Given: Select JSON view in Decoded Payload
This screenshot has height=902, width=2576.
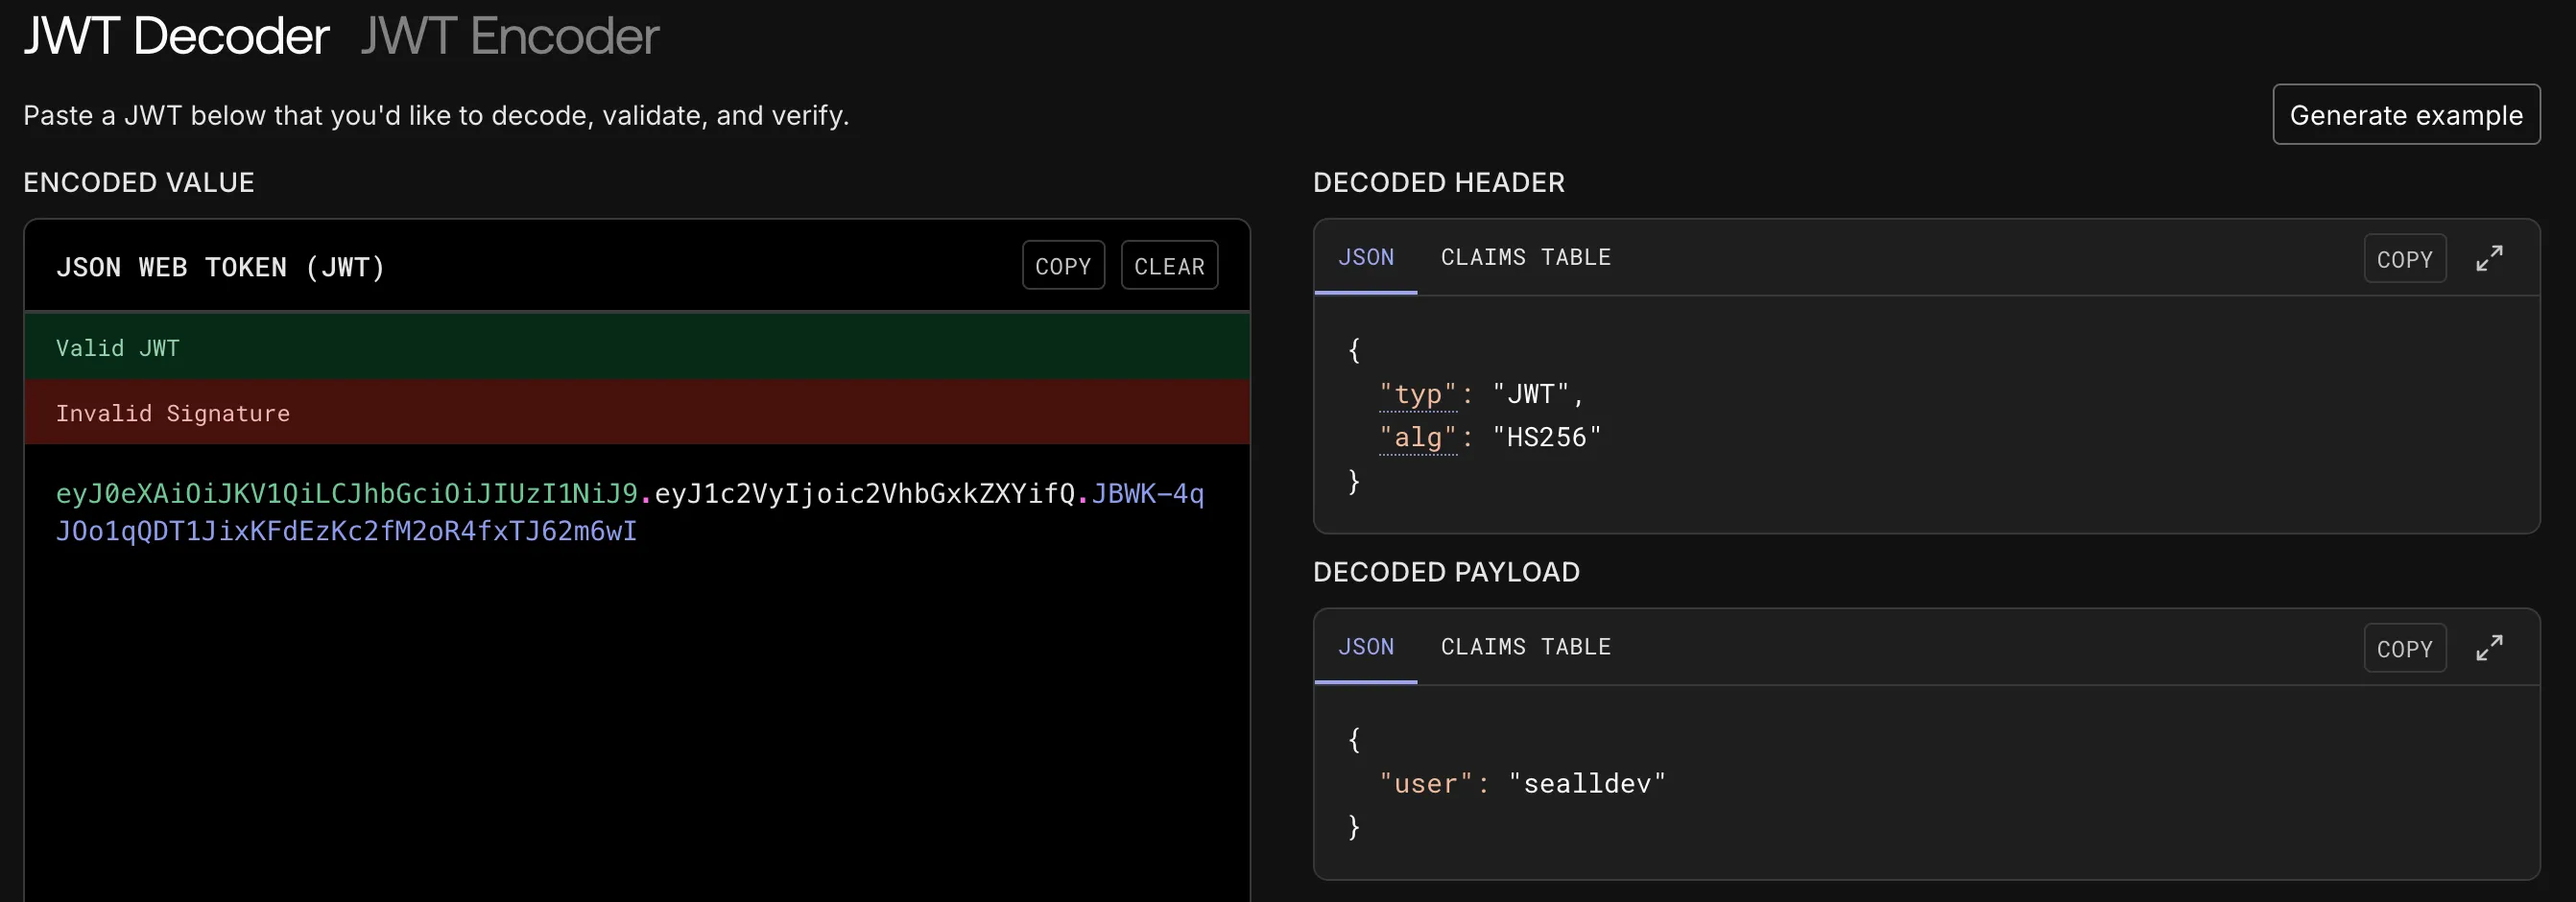Looking at the screenshot, I should click(1366, 646).
